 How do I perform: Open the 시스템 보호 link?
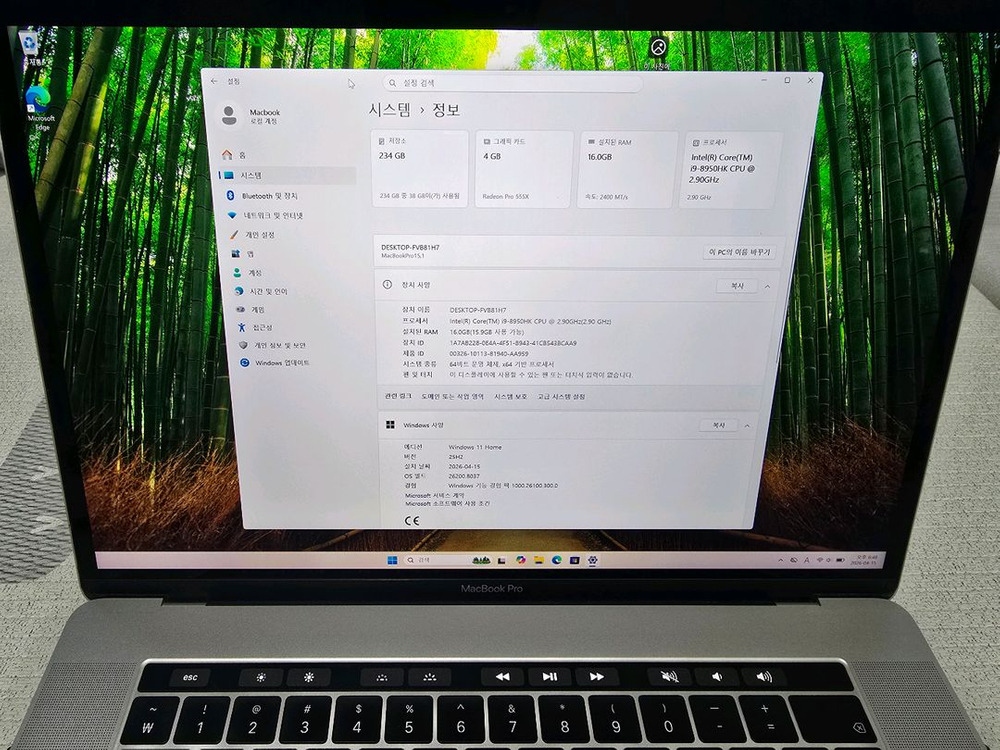[510, 397]
